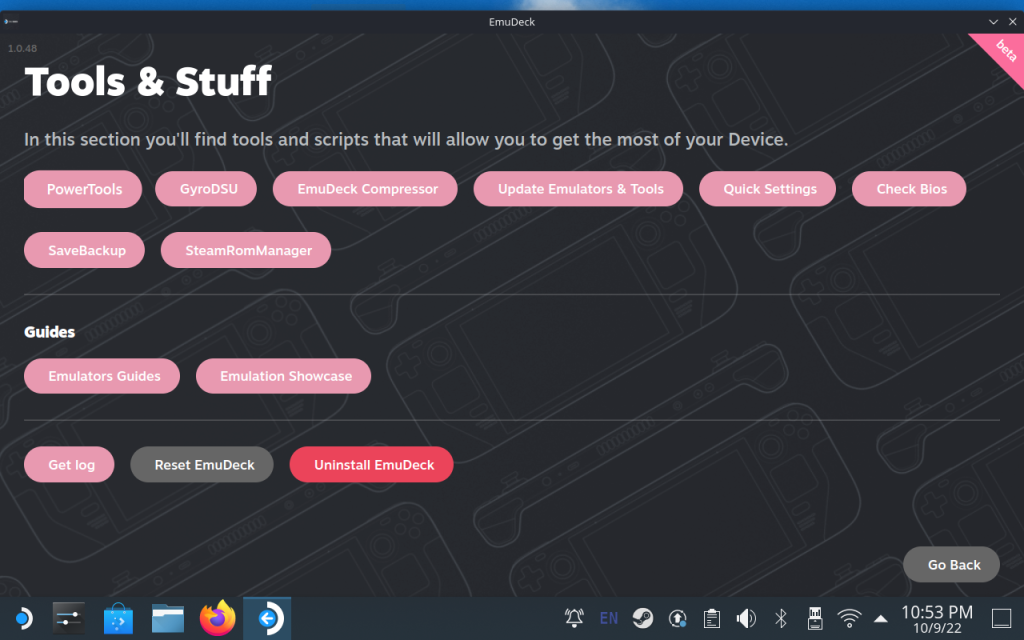Open the clipboard tray icon
Viewport: 1024px width, 640px height.
click(x=712, y=618)
